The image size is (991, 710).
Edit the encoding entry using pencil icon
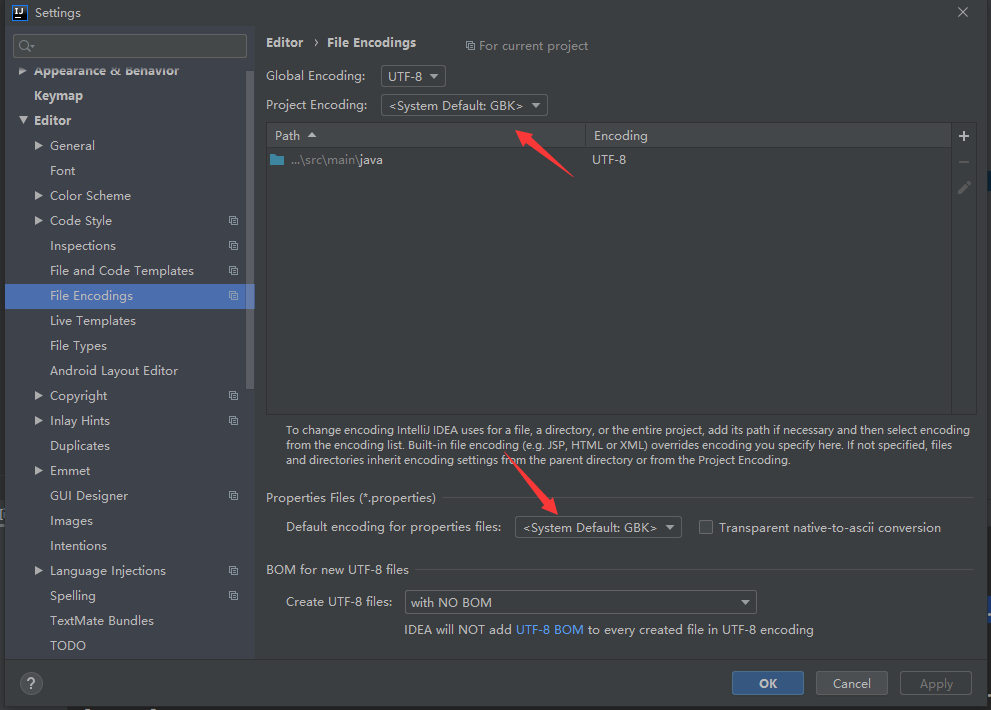coord(963,187)
